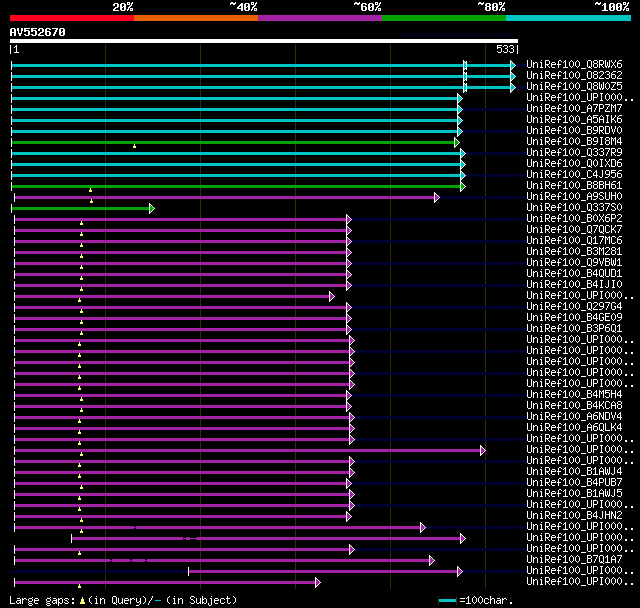Pick the UniRef100_B7Q1A7 hit label
The width and height of the screenshot is (640, 608).
point(574,560)
